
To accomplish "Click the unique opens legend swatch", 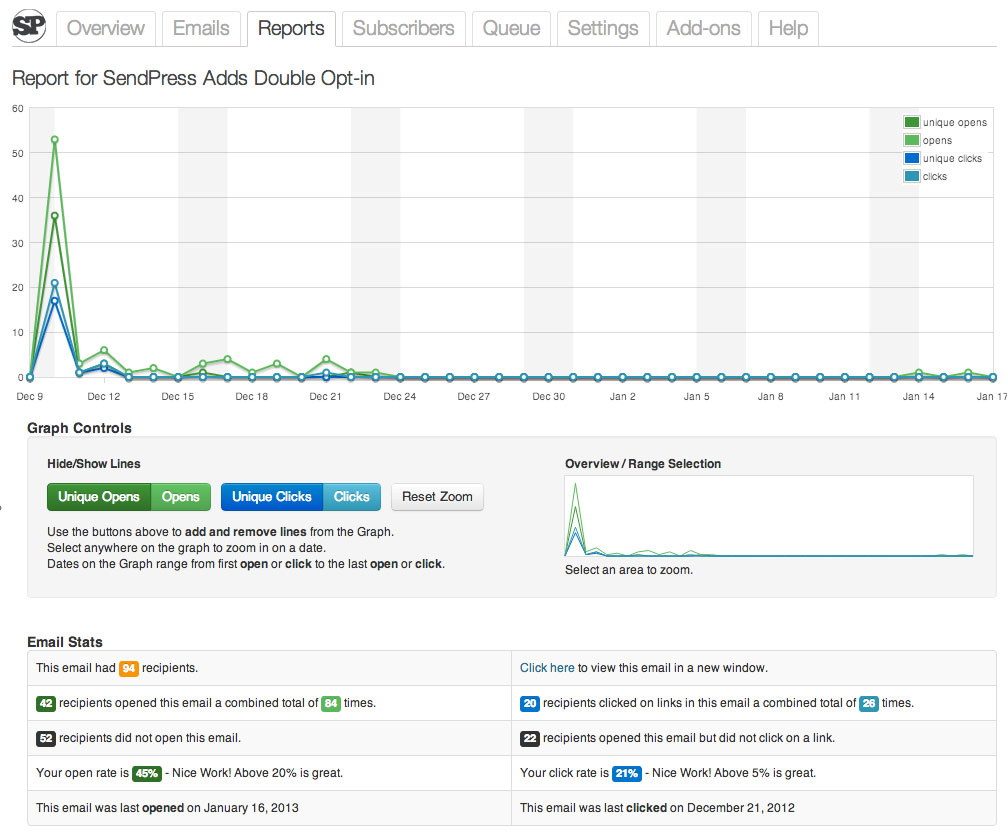I will (x=911, y=122).
